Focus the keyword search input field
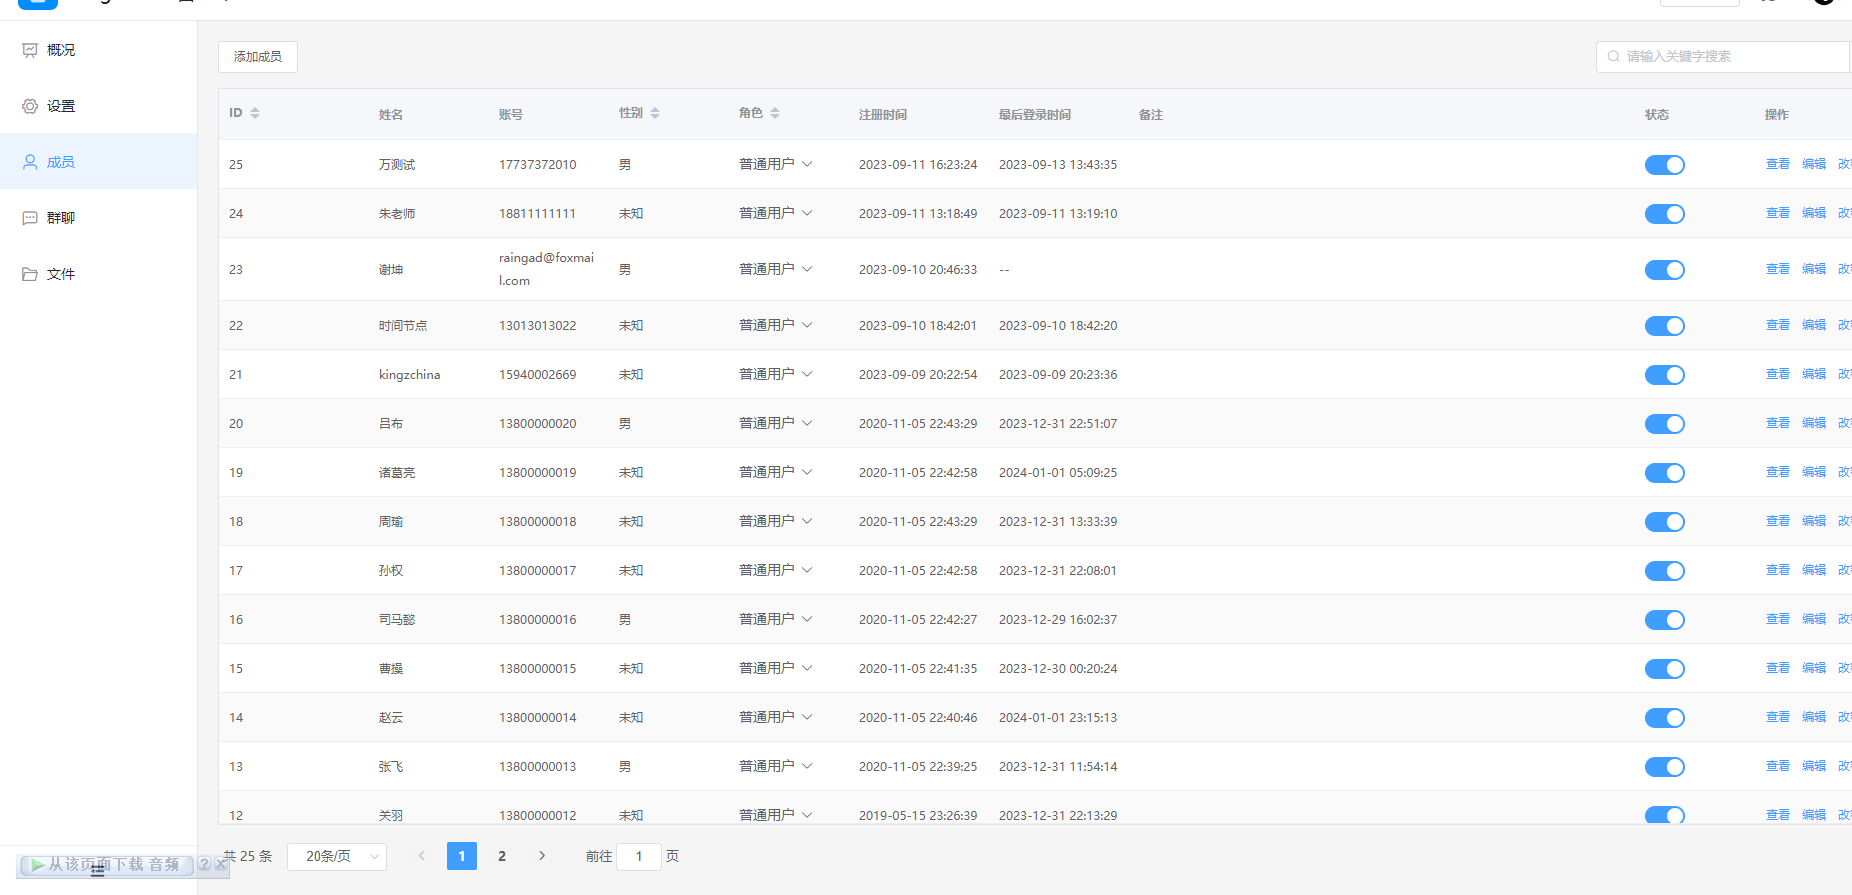1852x895 pixels. [1730, 57]
